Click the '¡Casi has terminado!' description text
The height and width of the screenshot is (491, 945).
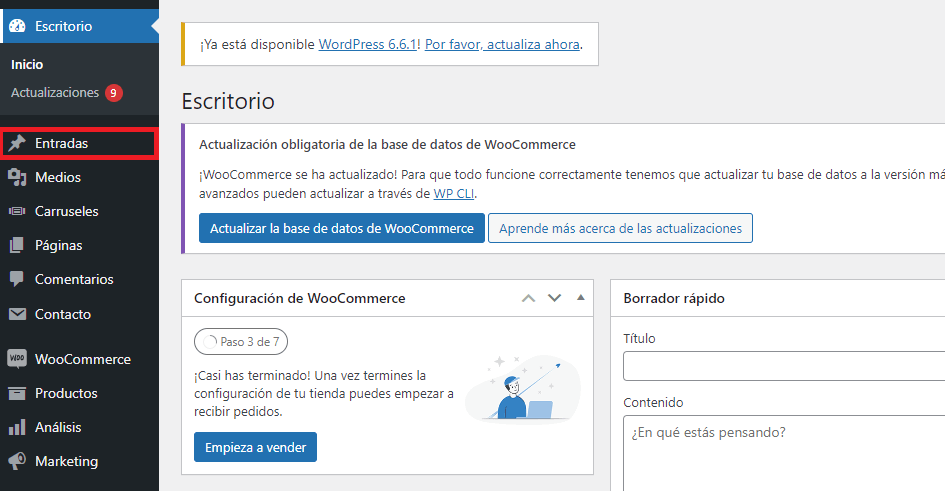click(324, 393)
